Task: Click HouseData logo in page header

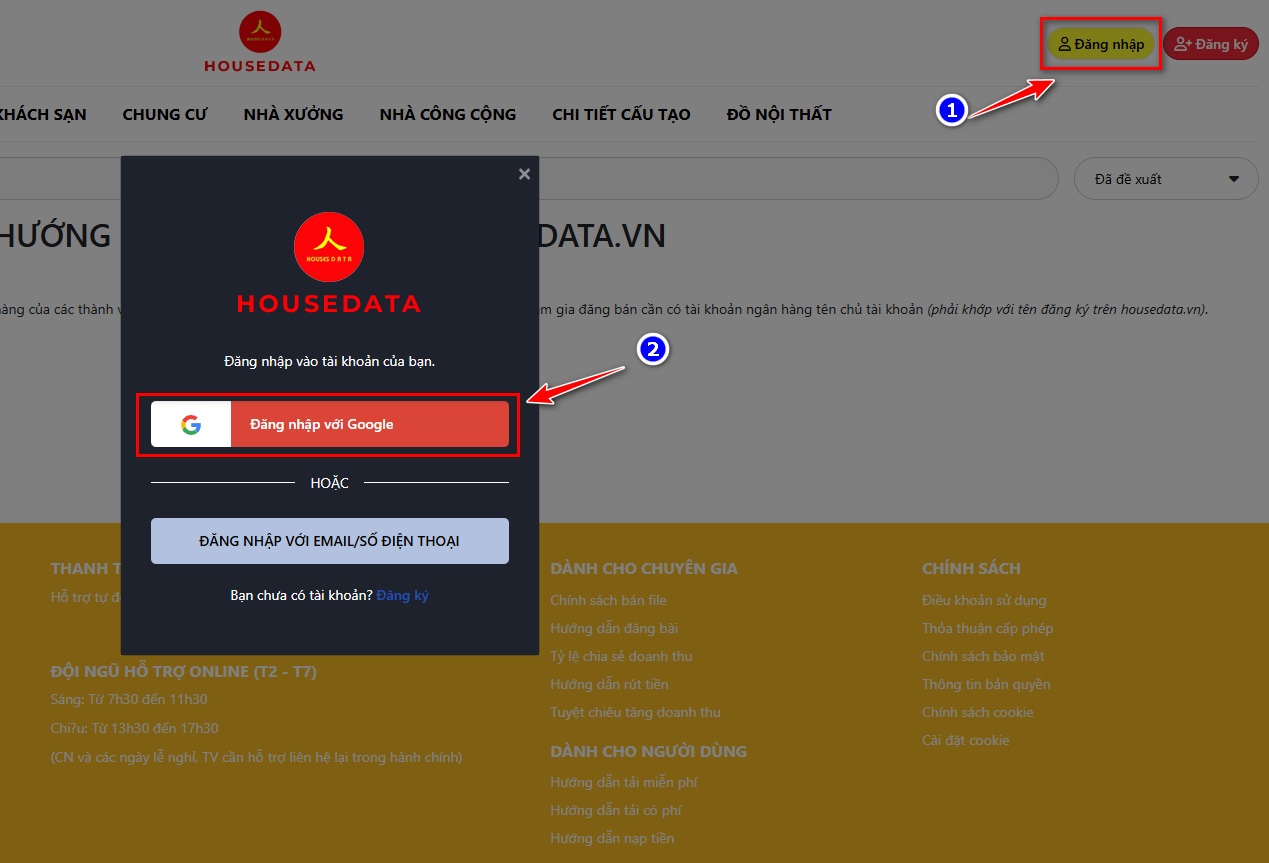Action: tap(260, 42)
